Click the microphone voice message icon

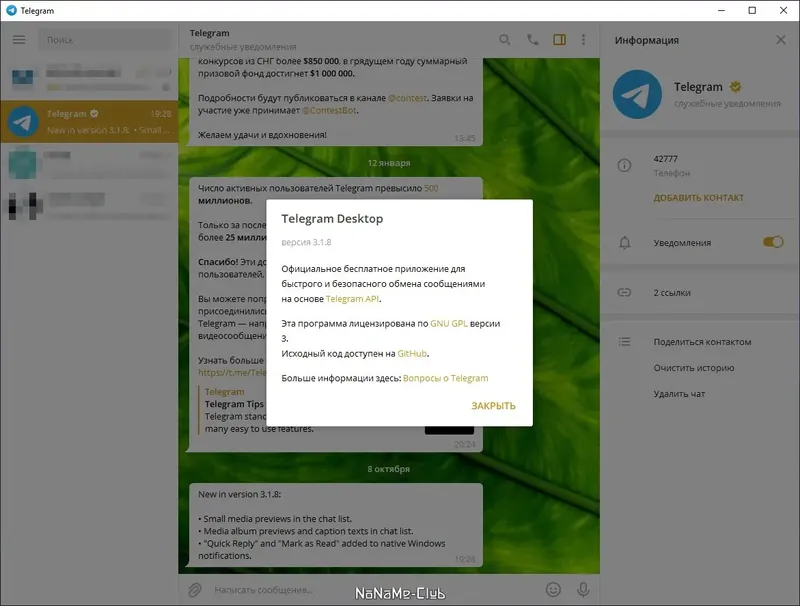click(583, 590)
